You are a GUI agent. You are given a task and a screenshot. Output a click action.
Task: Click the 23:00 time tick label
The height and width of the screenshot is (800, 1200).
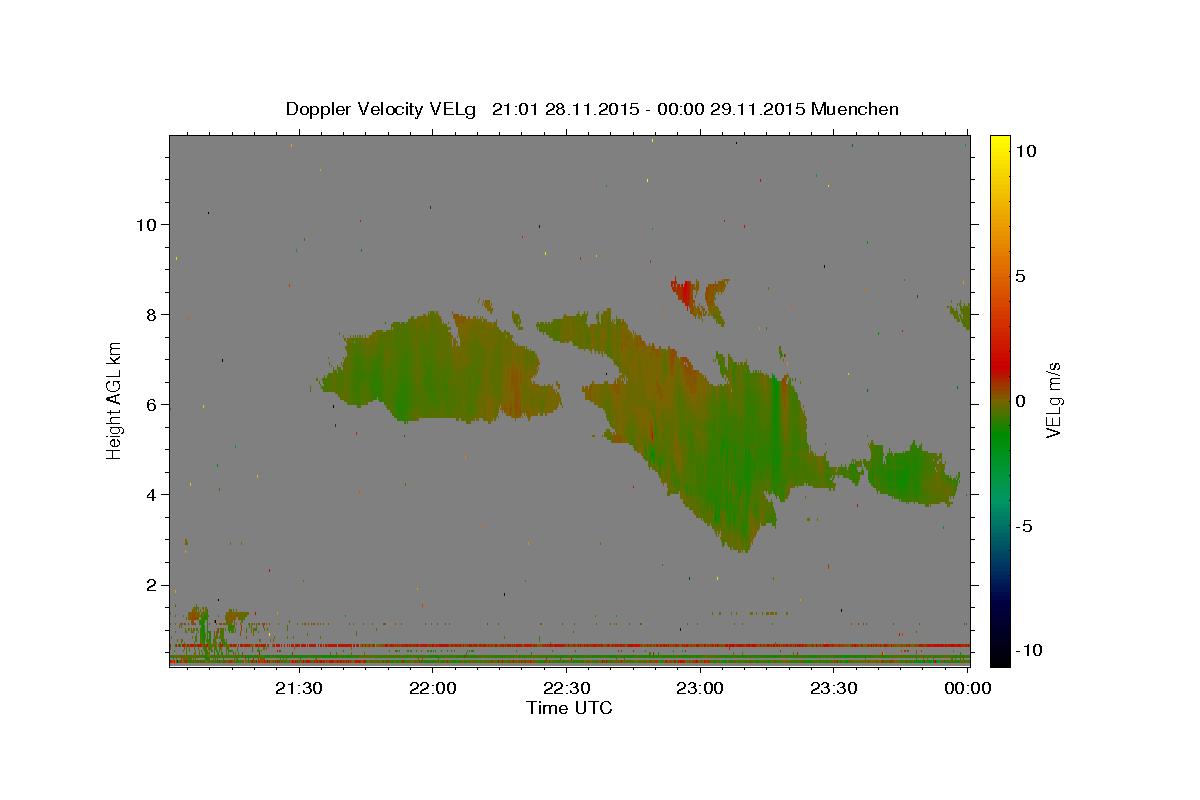click(700, 689)
